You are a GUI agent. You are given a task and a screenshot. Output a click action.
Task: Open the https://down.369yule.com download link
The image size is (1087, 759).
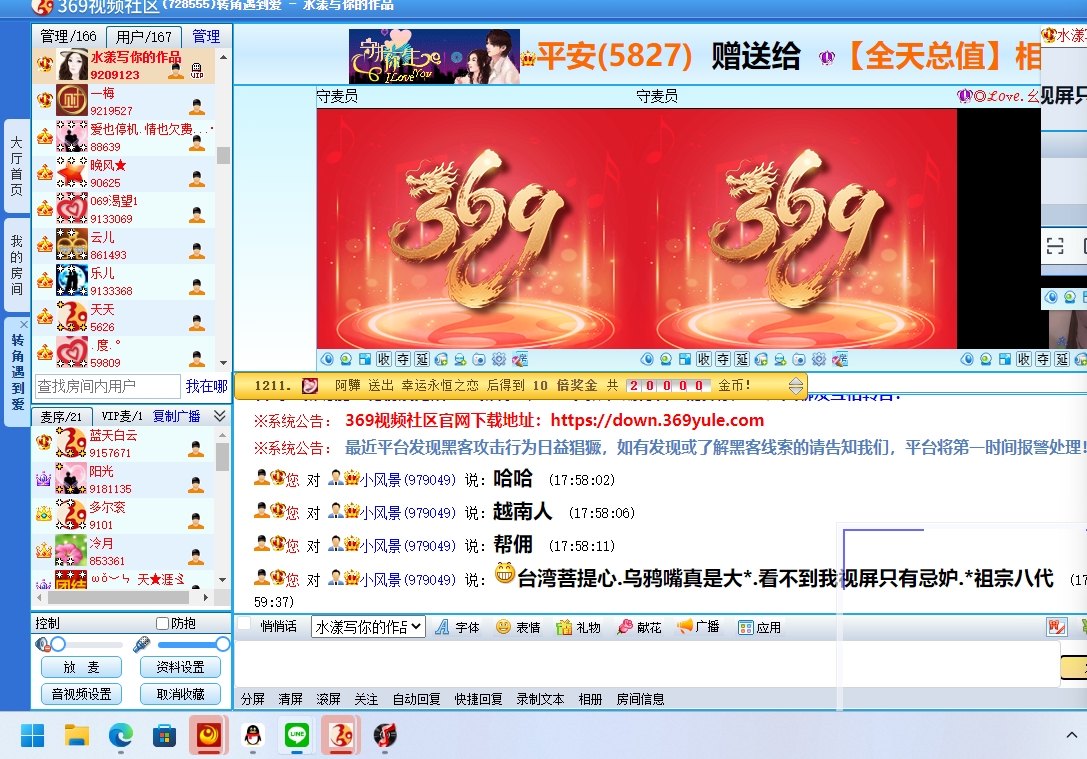click(657, 420)
